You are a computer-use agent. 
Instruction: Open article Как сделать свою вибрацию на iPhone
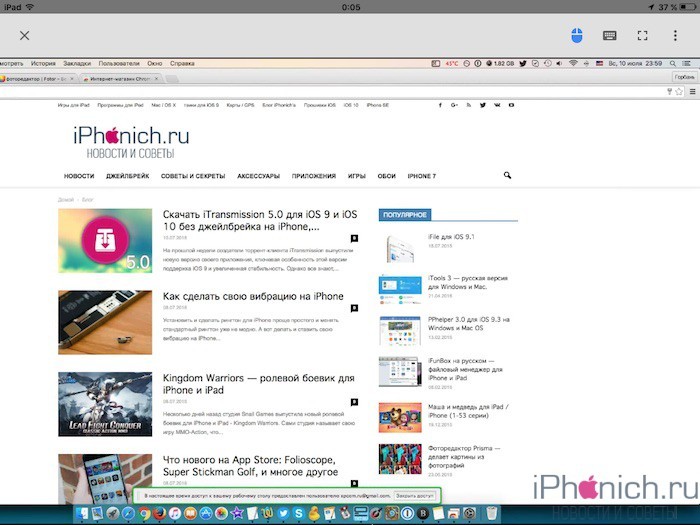click(x=253, y=296)
